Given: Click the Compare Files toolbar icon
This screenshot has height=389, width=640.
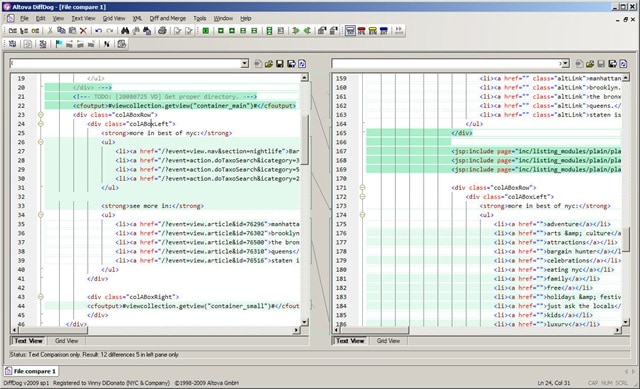Looking at the screenshot, I should (x=13, y=31).
